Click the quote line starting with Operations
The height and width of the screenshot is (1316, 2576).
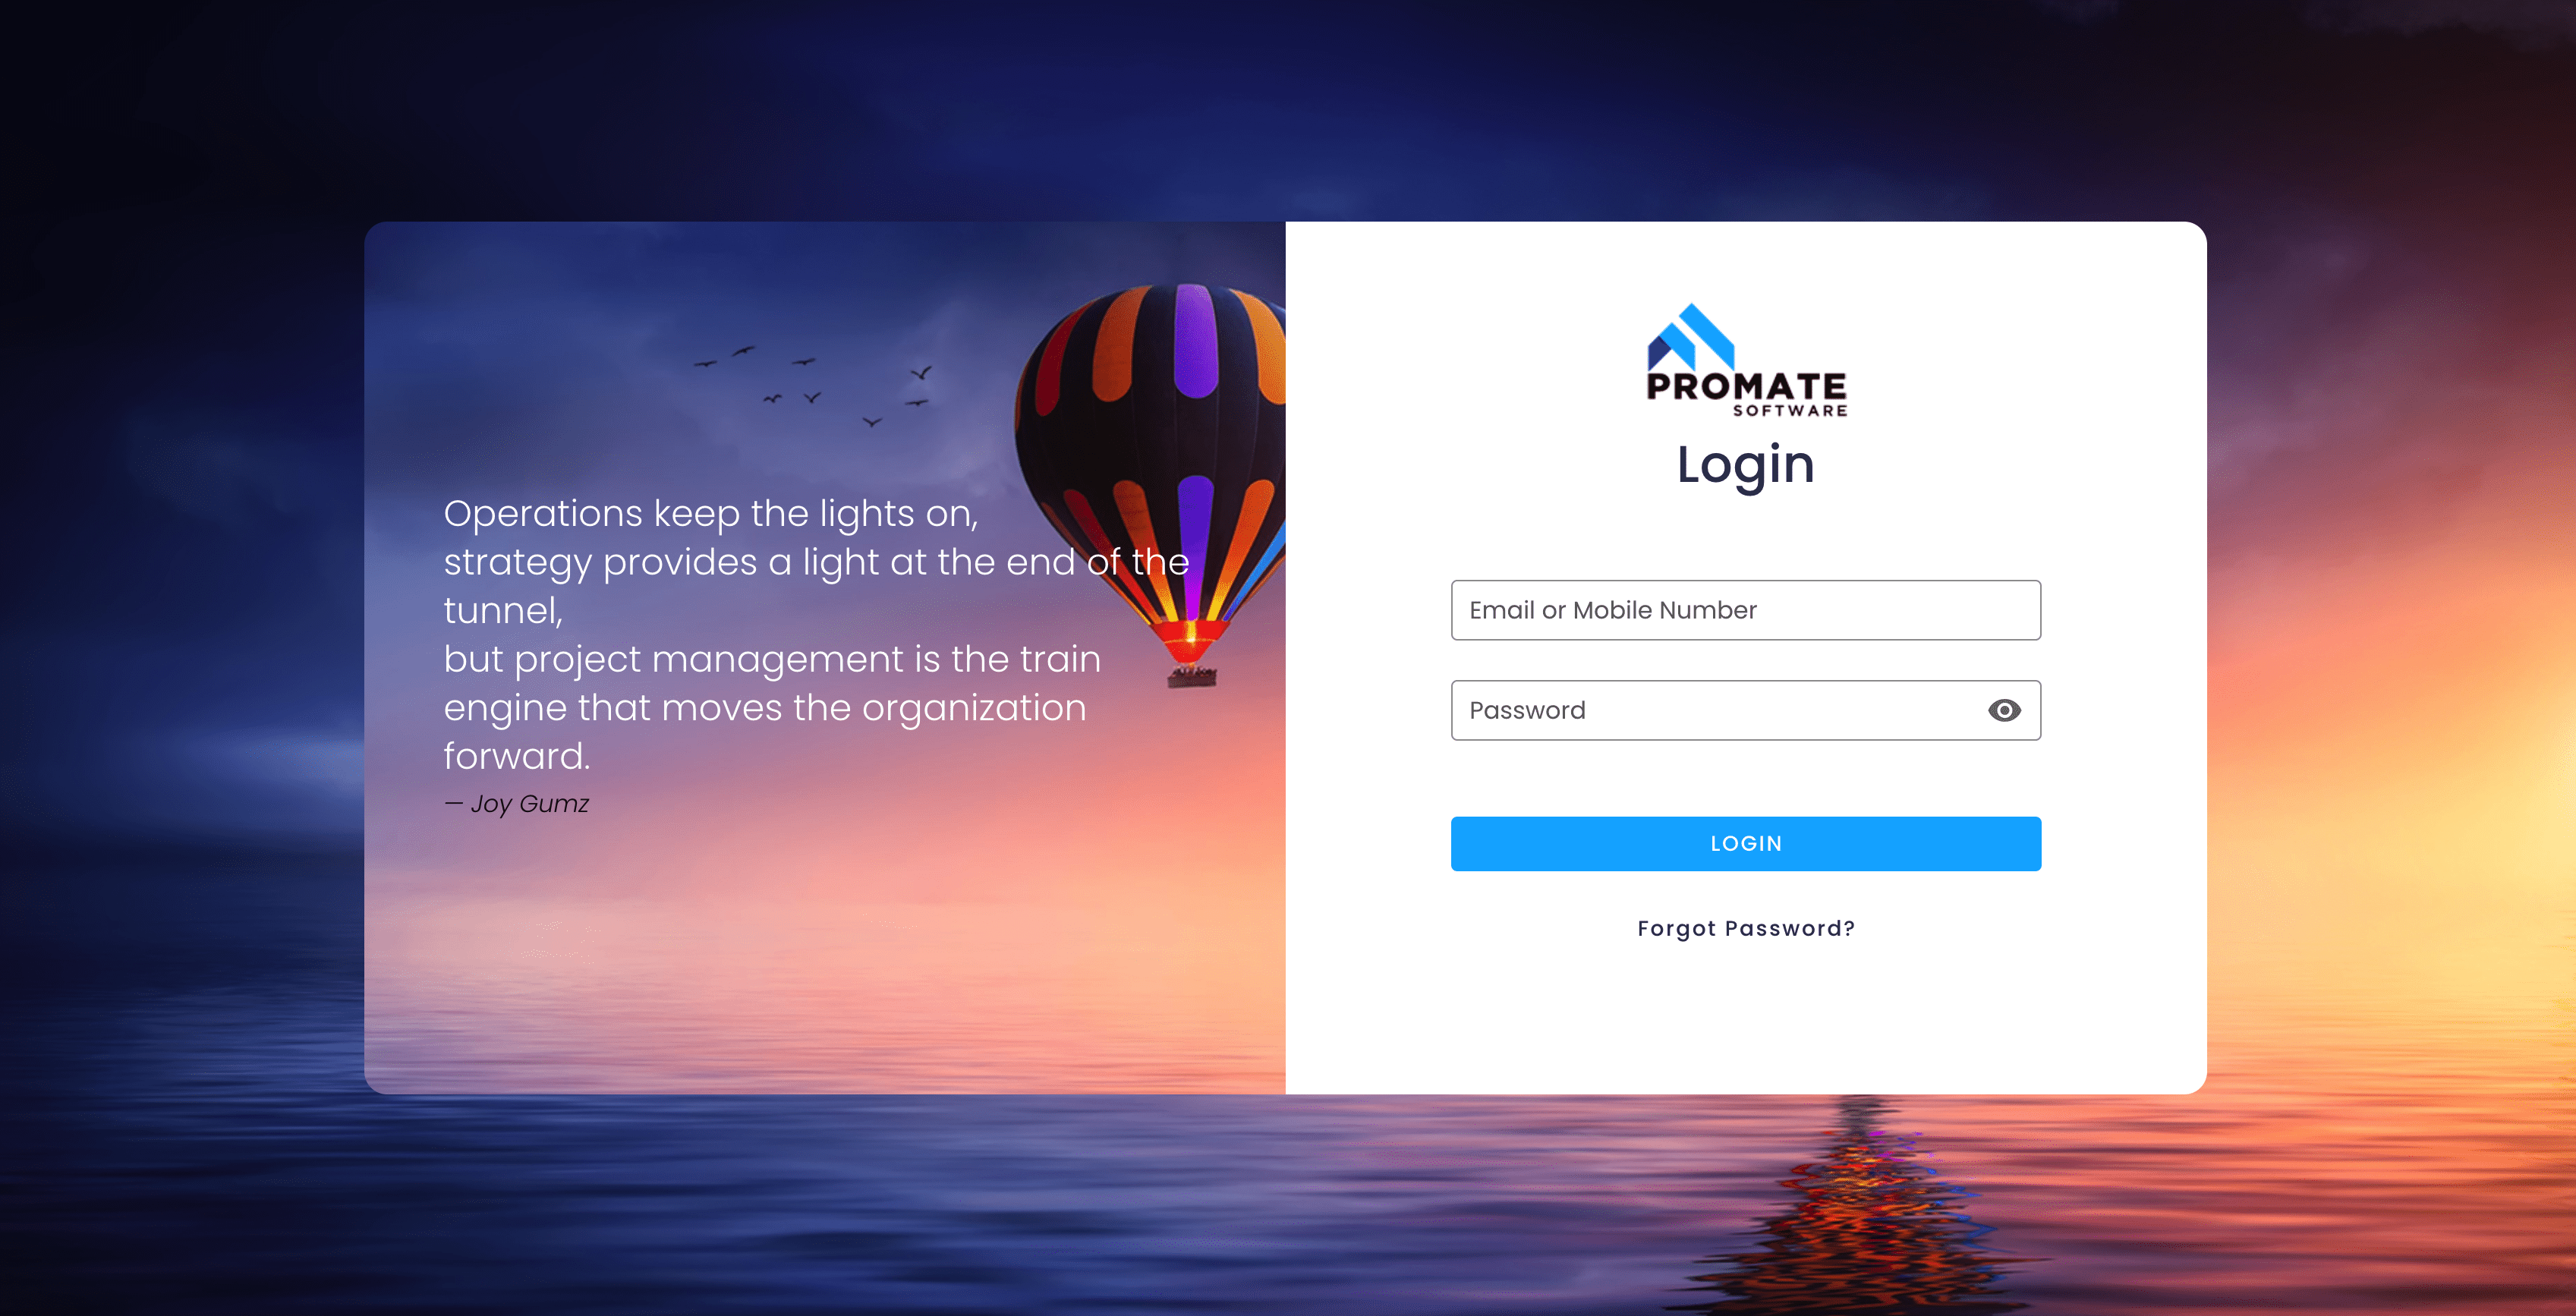pos(710,513)
